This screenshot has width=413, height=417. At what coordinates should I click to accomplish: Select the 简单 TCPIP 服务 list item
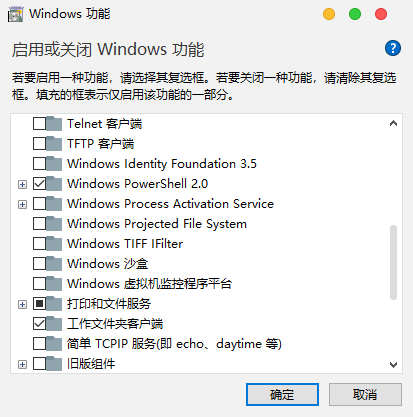click(174, 344)
